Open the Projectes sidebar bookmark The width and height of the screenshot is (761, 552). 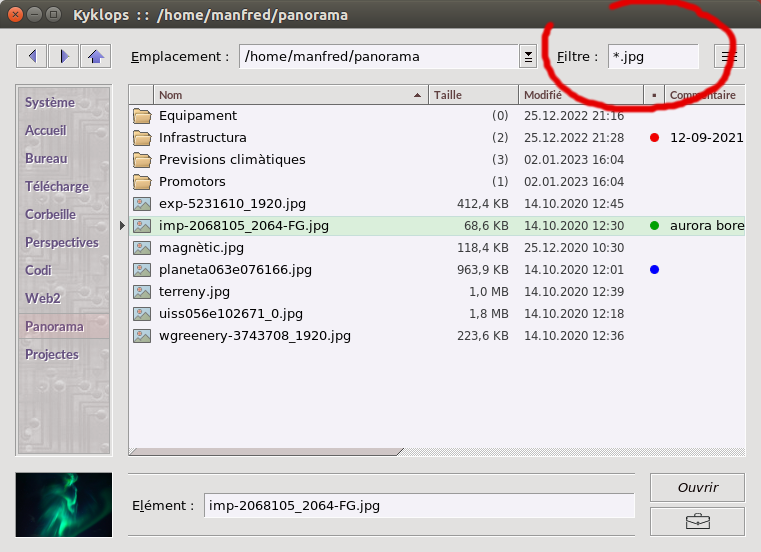(52, 354)
